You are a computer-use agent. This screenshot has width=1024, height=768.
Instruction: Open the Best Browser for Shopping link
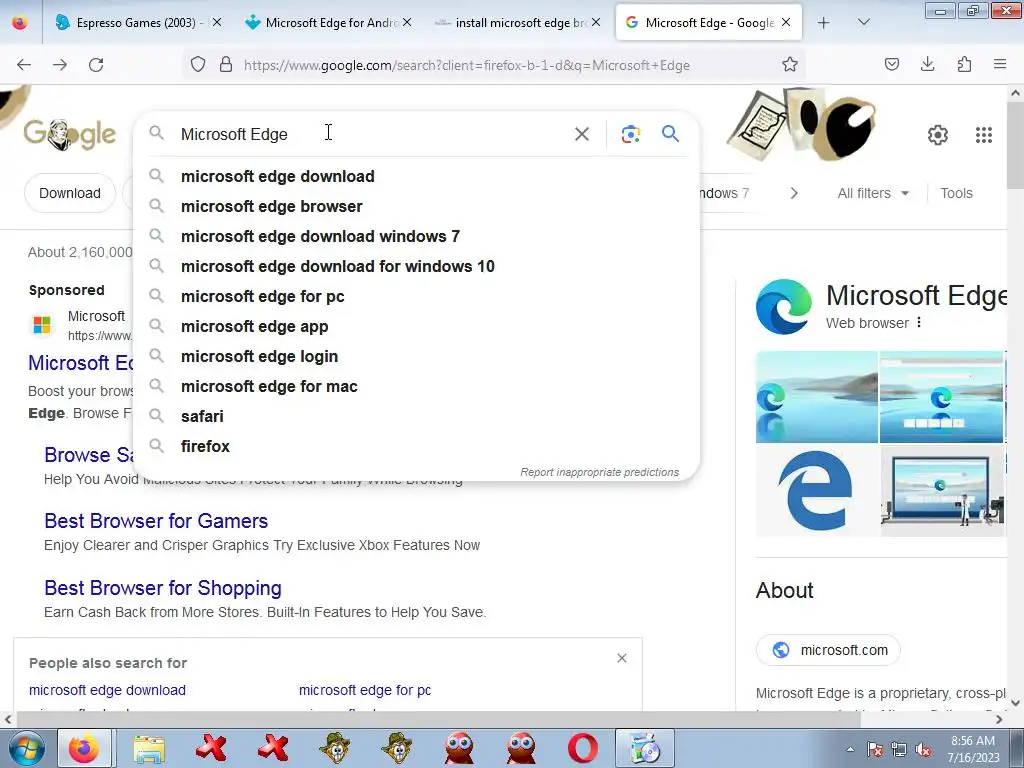[x=163, y=588]
